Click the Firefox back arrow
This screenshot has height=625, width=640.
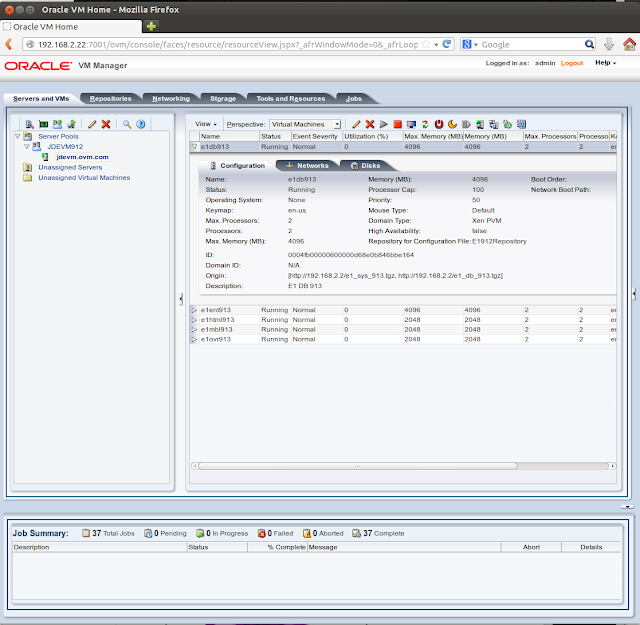[9, 44]
